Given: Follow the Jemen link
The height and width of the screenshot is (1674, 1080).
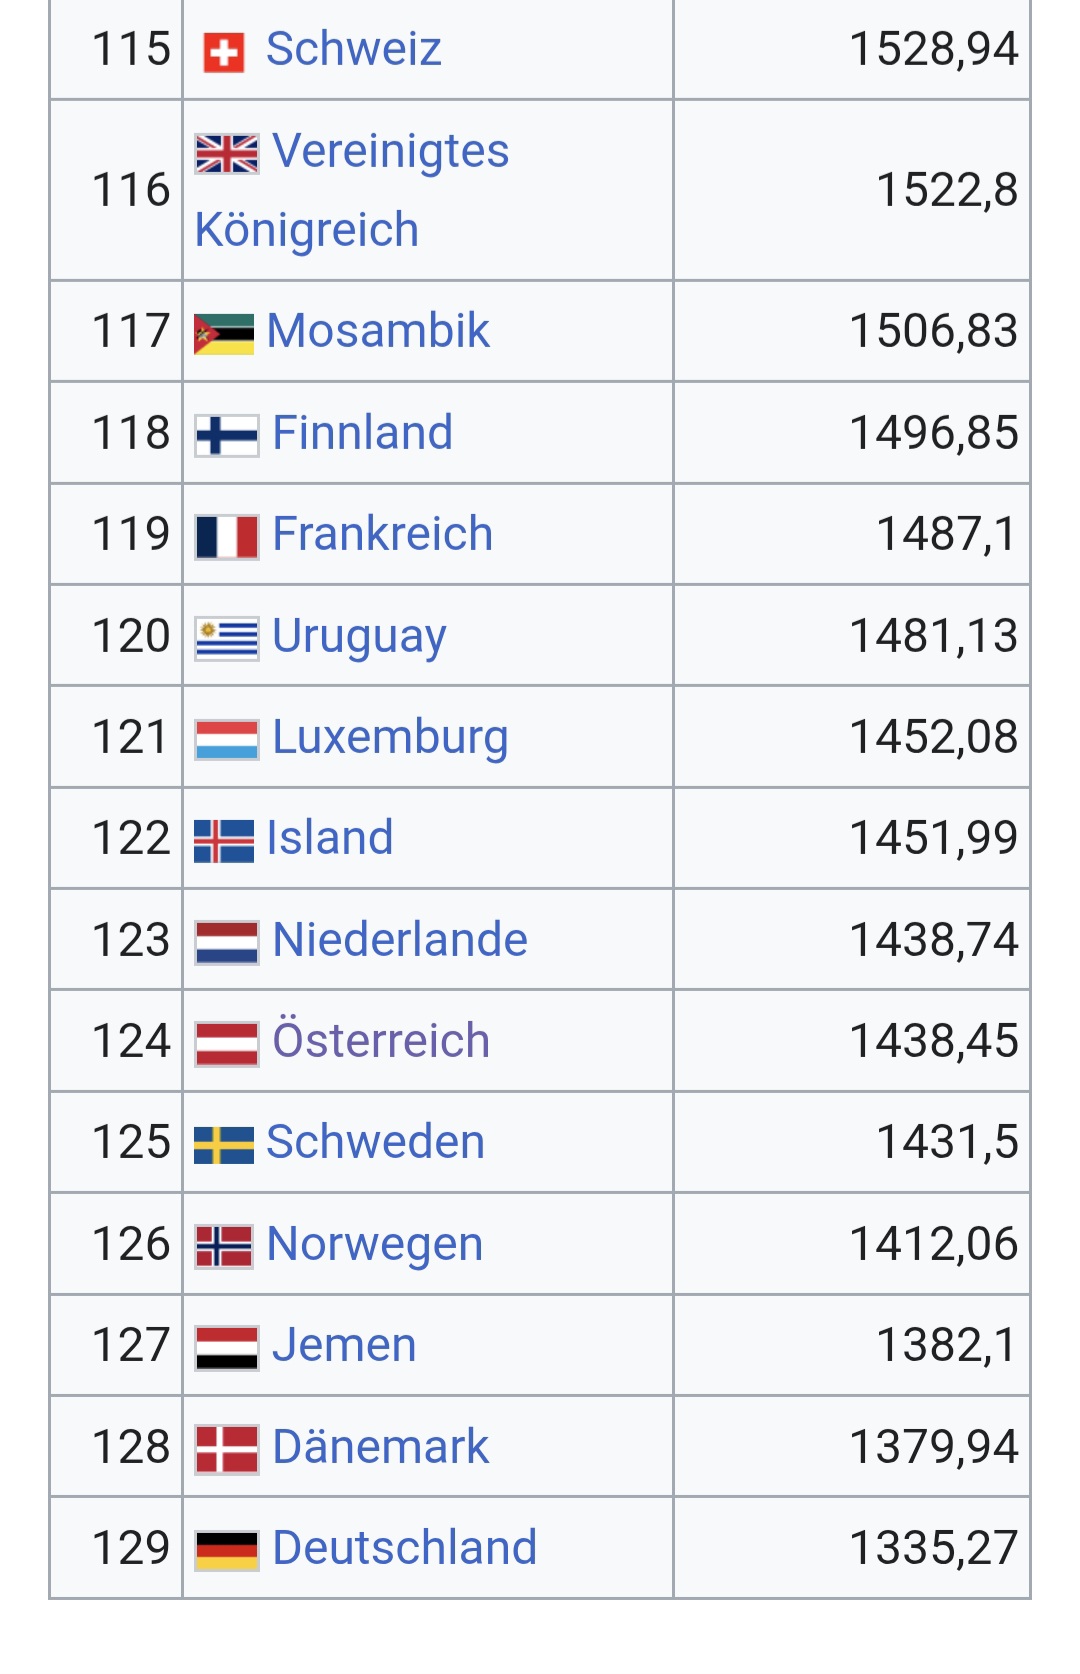Looking at the screenshot, I should tap(344, 1345).
